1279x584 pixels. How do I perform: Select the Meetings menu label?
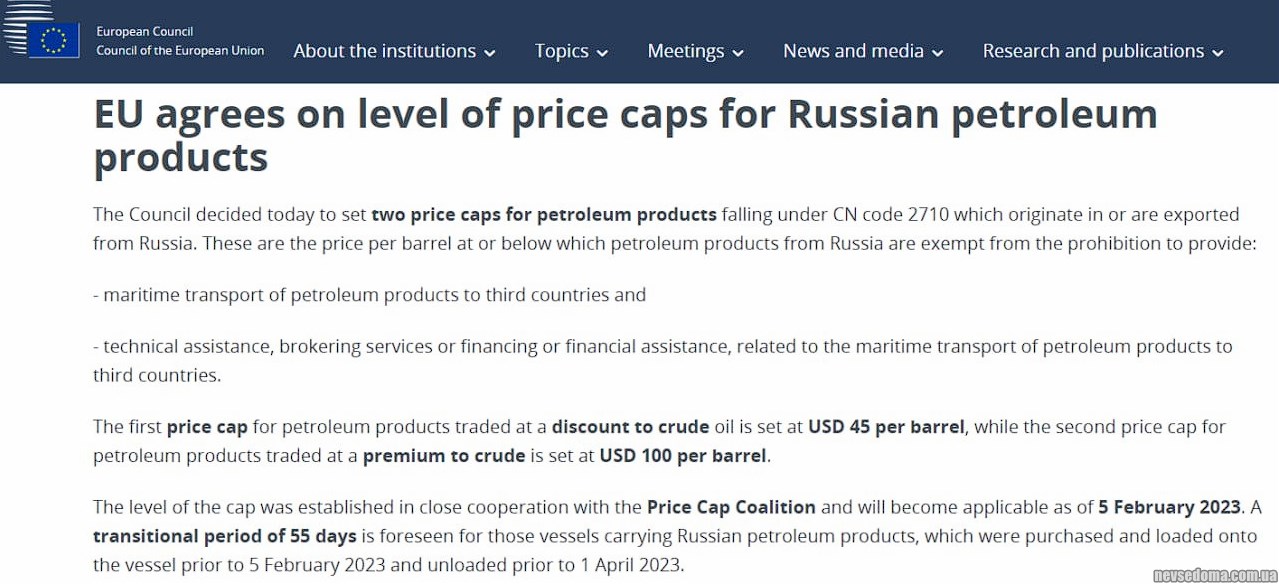[x=685, y=51]
